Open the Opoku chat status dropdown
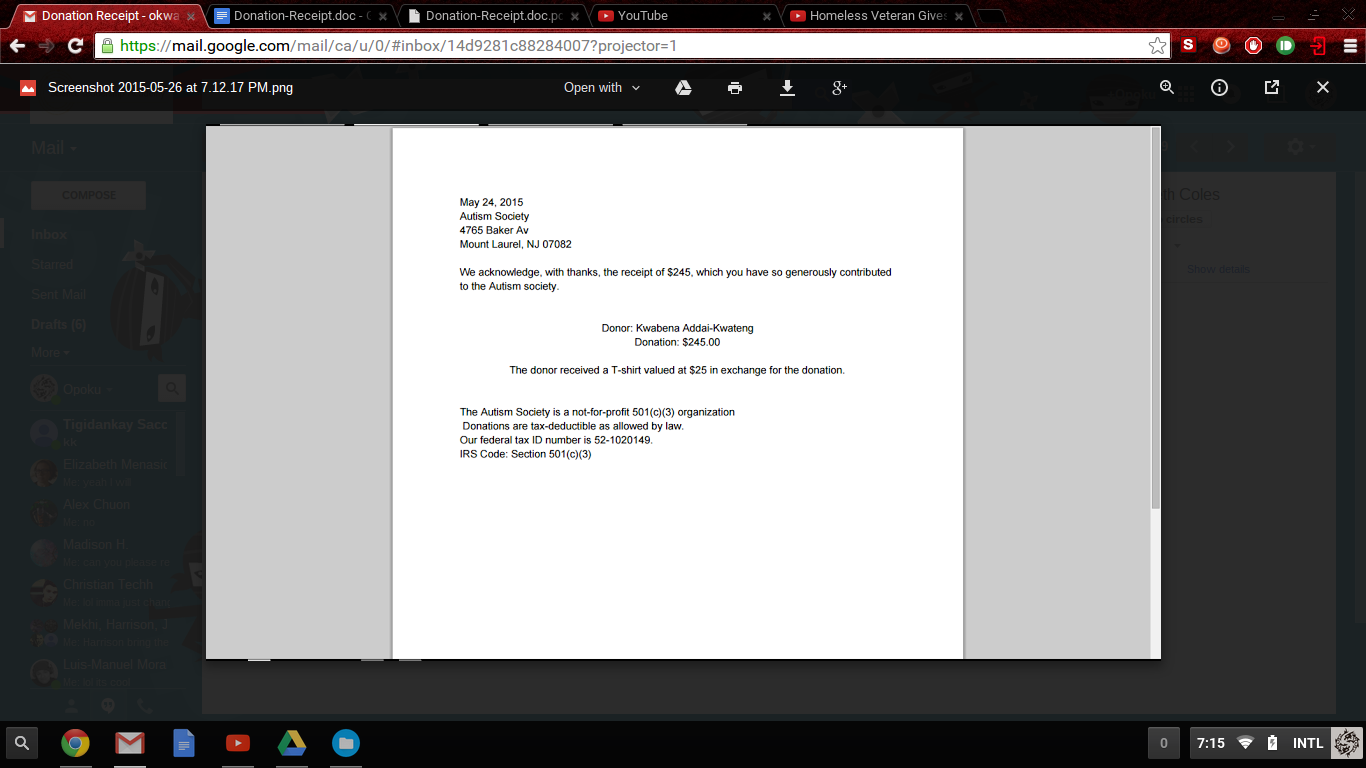 coord(88,389)
